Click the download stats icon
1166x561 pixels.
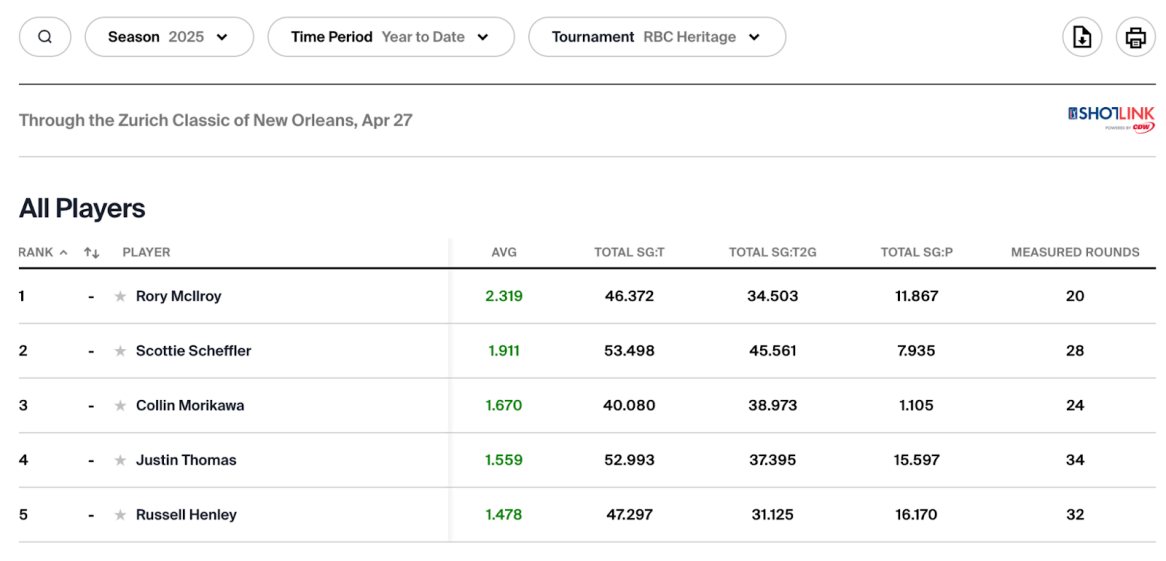point(1081,38)
